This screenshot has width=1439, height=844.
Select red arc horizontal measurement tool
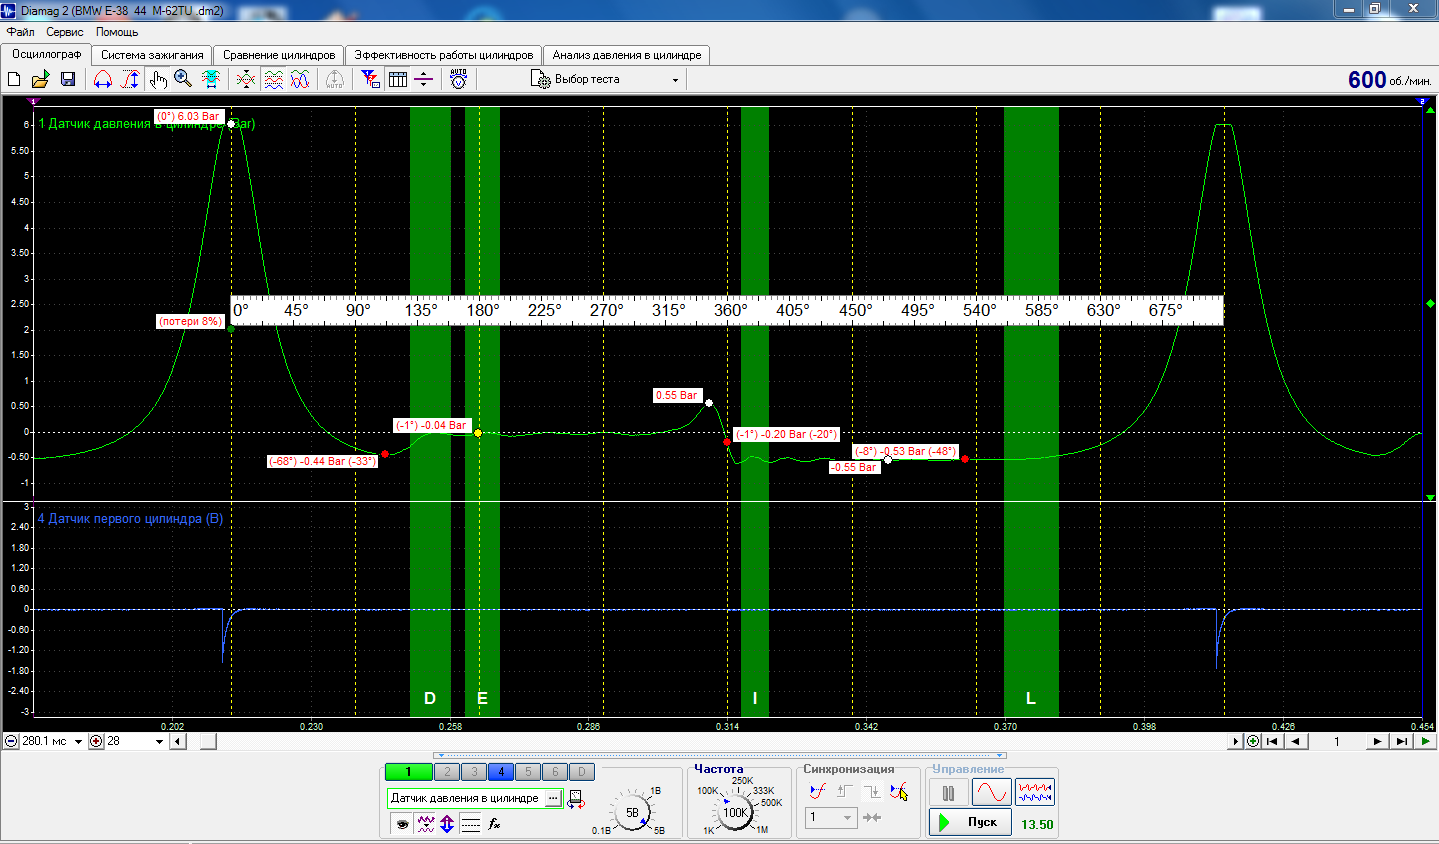pos(102,80)
